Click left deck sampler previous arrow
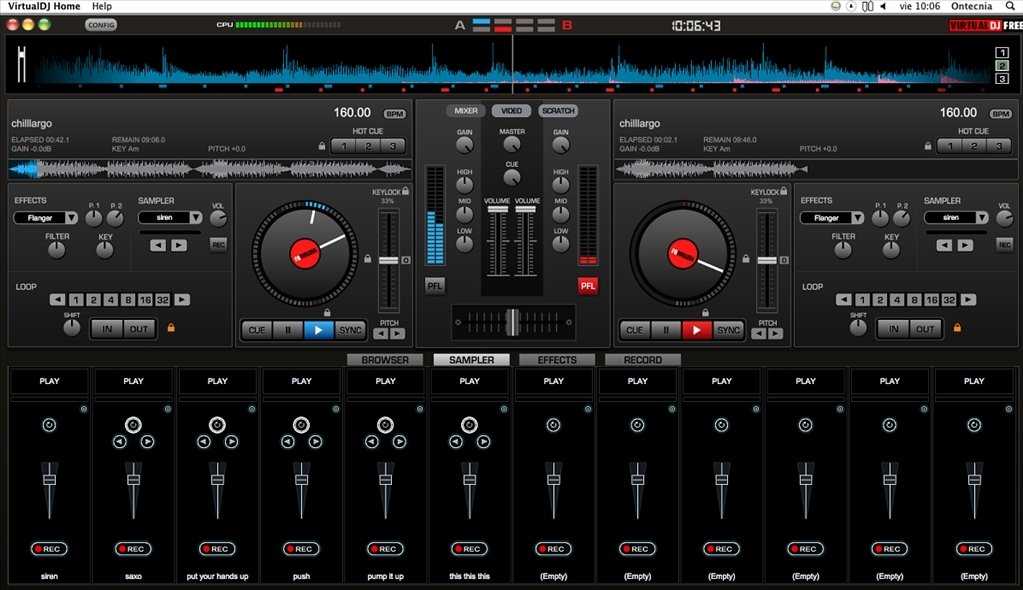 coord(158,245)
